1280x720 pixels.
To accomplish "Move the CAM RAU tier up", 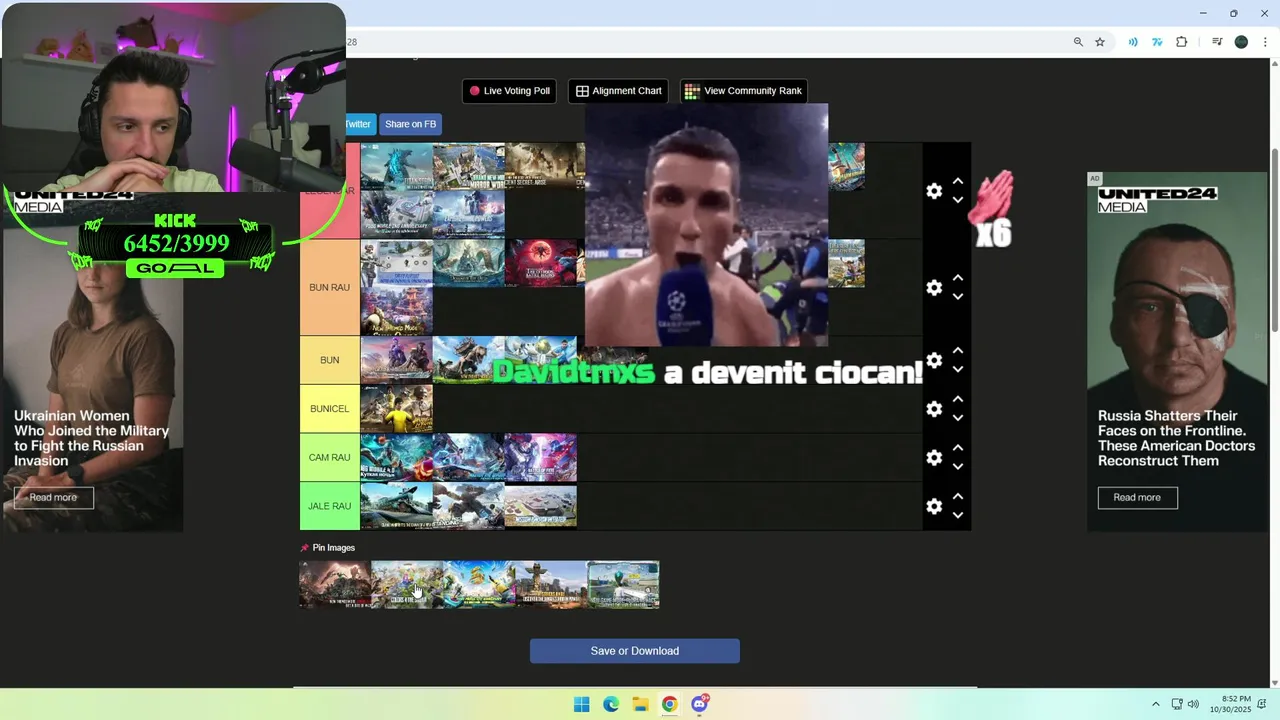I will coord(958,448).
